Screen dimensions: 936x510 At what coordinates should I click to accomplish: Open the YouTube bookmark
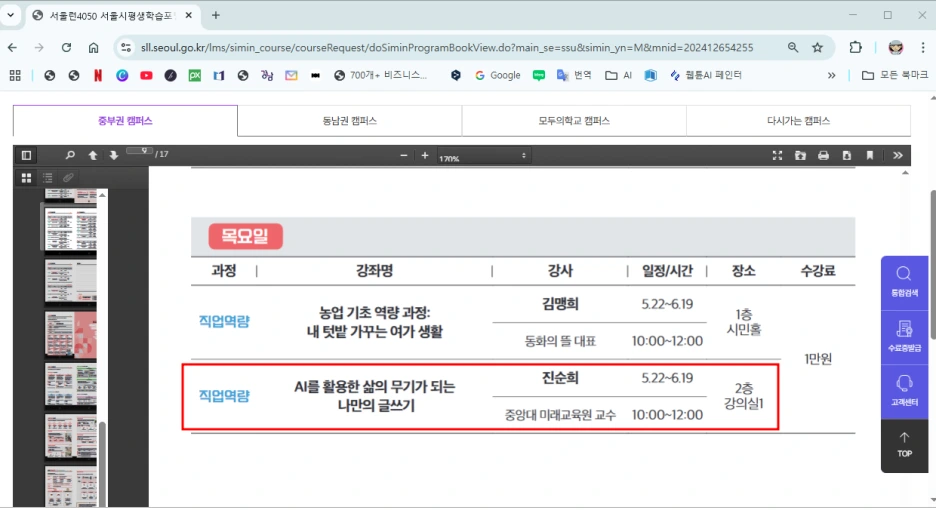click(146, 75)
